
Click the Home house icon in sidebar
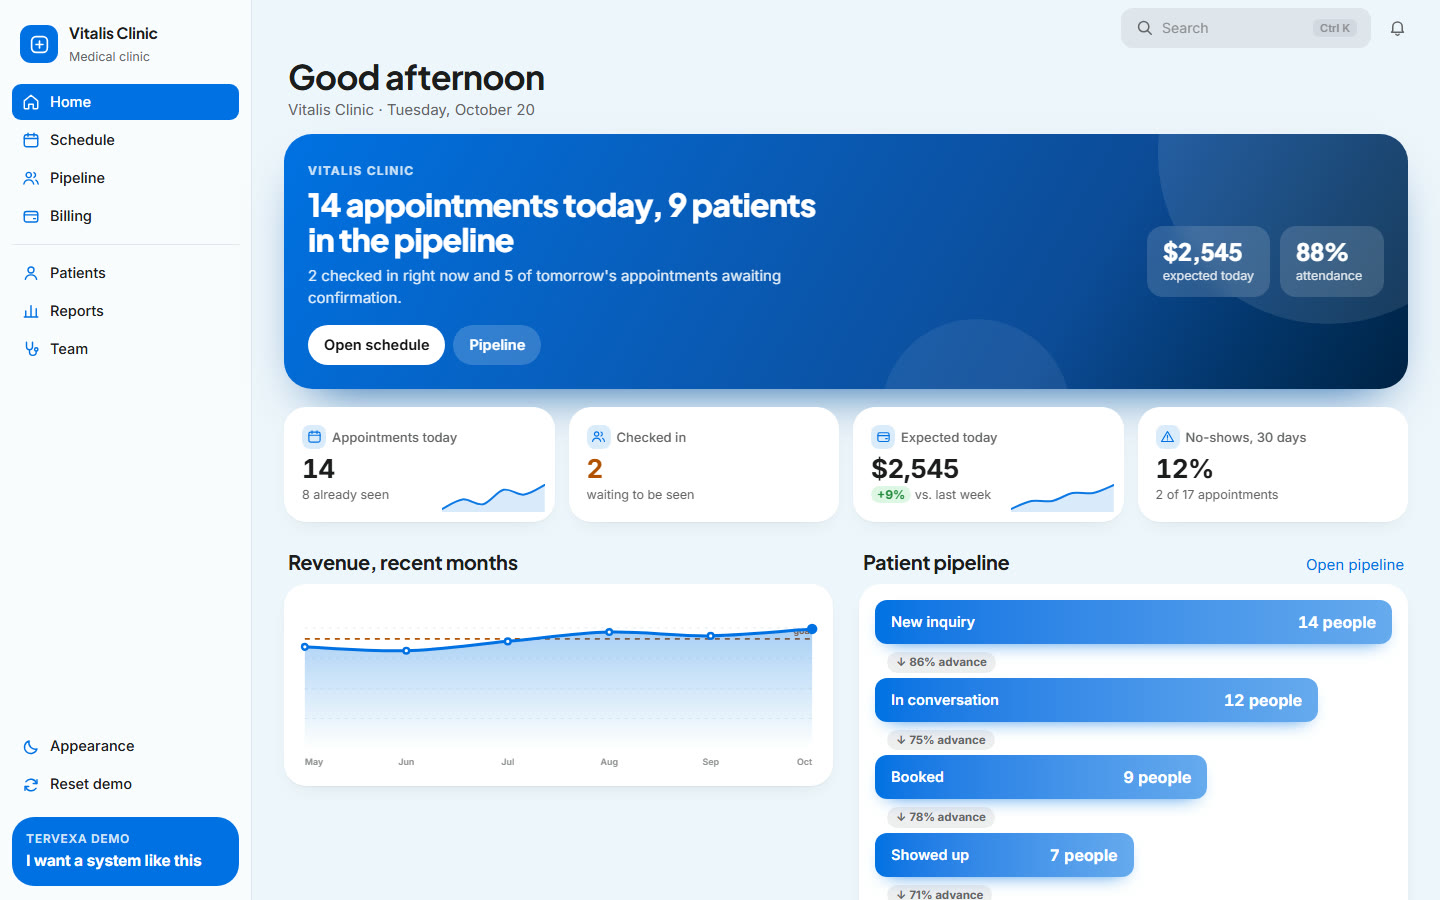(31, 102)
